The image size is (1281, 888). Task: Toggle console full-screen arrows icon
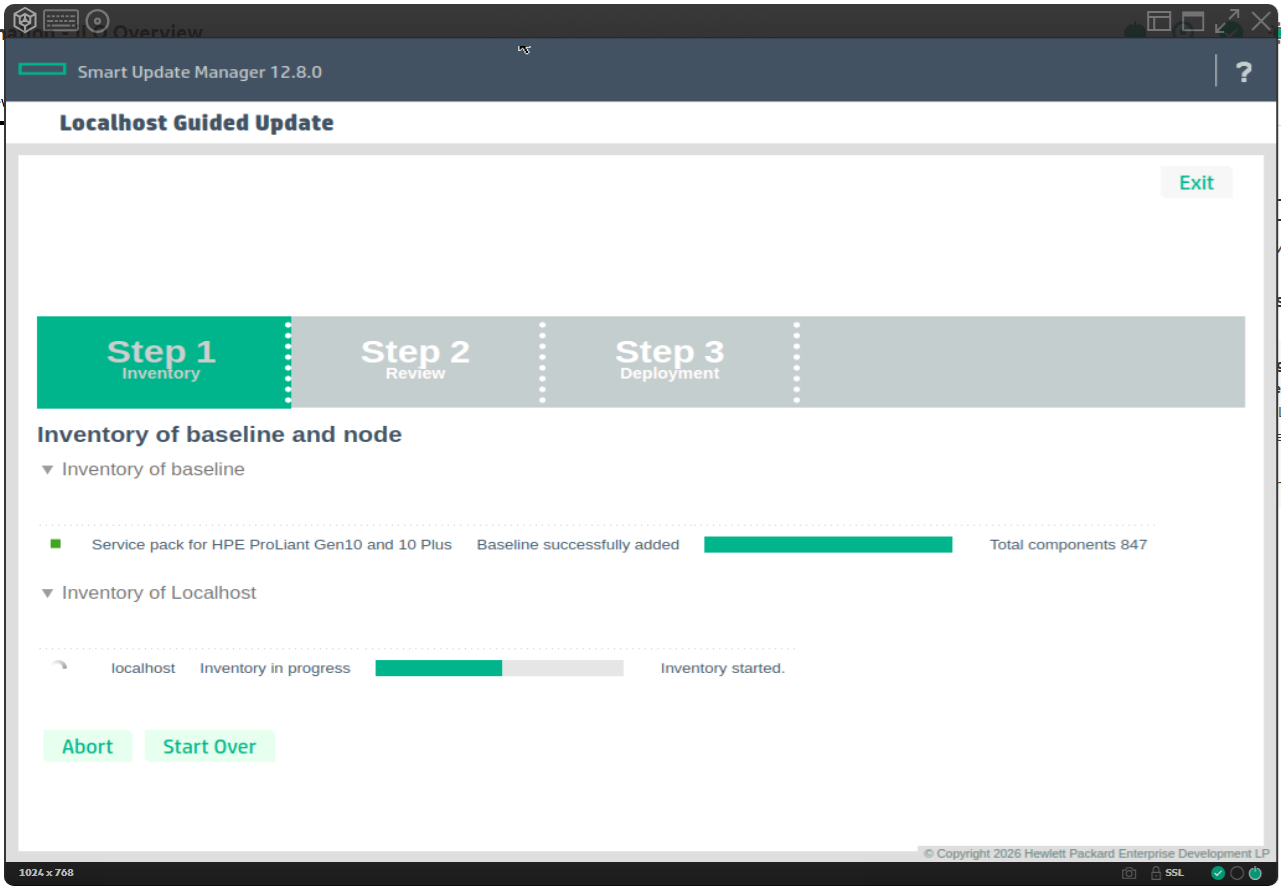[x=1227, y=21]
